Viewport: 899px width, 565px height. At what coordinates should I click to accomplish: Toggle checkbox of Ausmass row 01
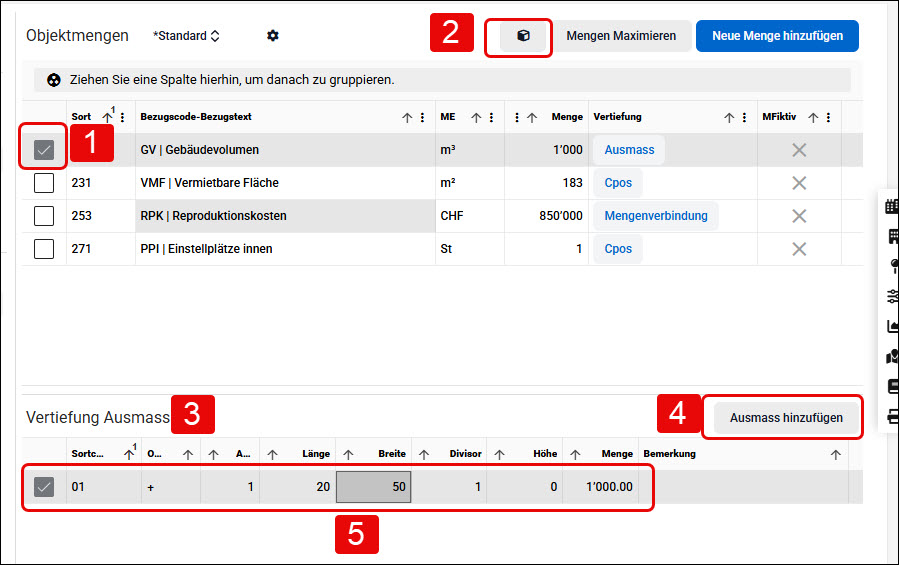pos(44,487)
